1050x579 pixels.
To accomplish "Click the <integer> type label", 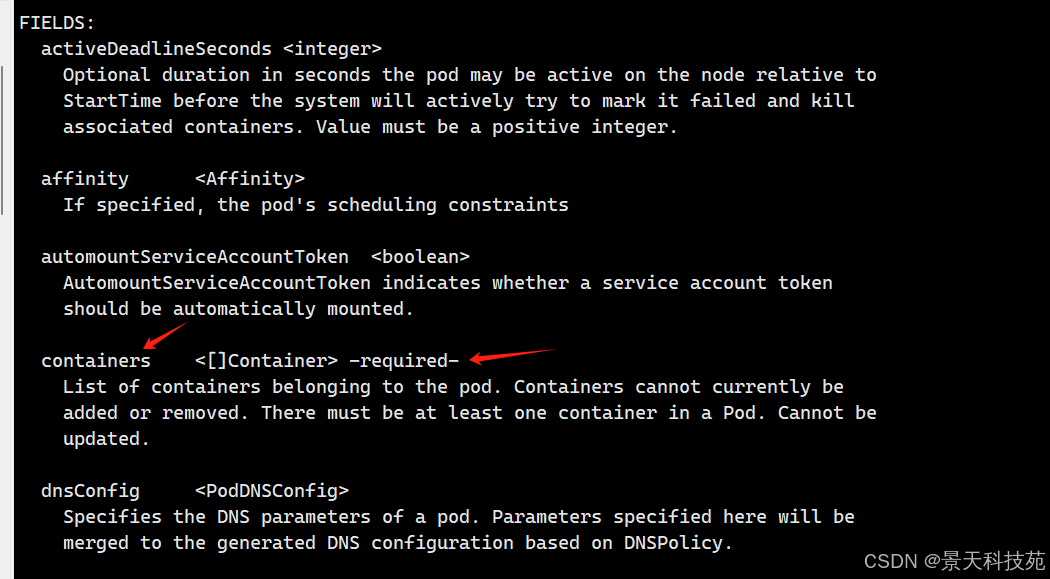I will pos(332,48).
